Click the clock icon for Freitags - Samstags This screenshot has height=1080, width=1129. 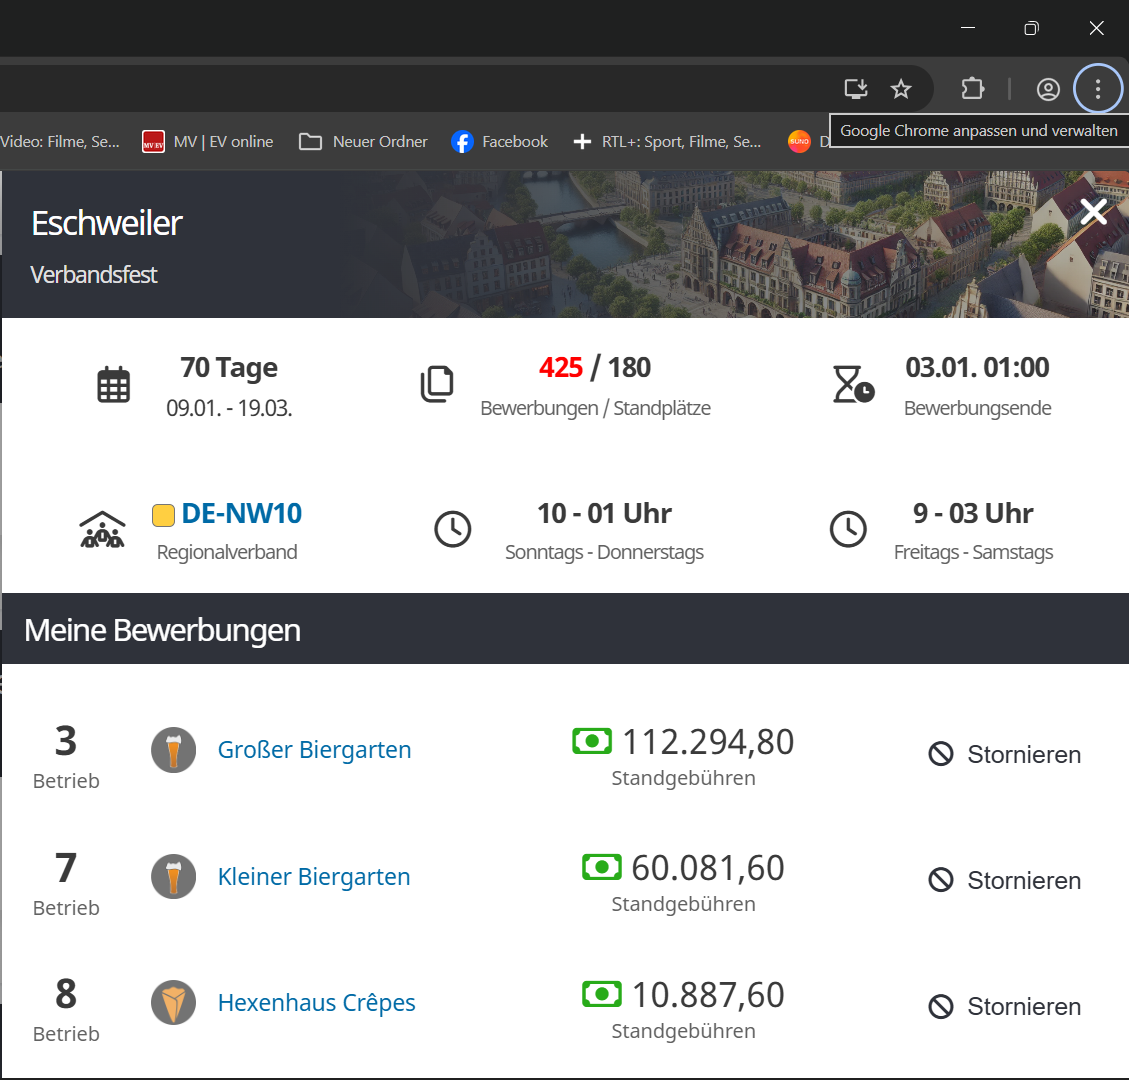[x=849, y=529]
